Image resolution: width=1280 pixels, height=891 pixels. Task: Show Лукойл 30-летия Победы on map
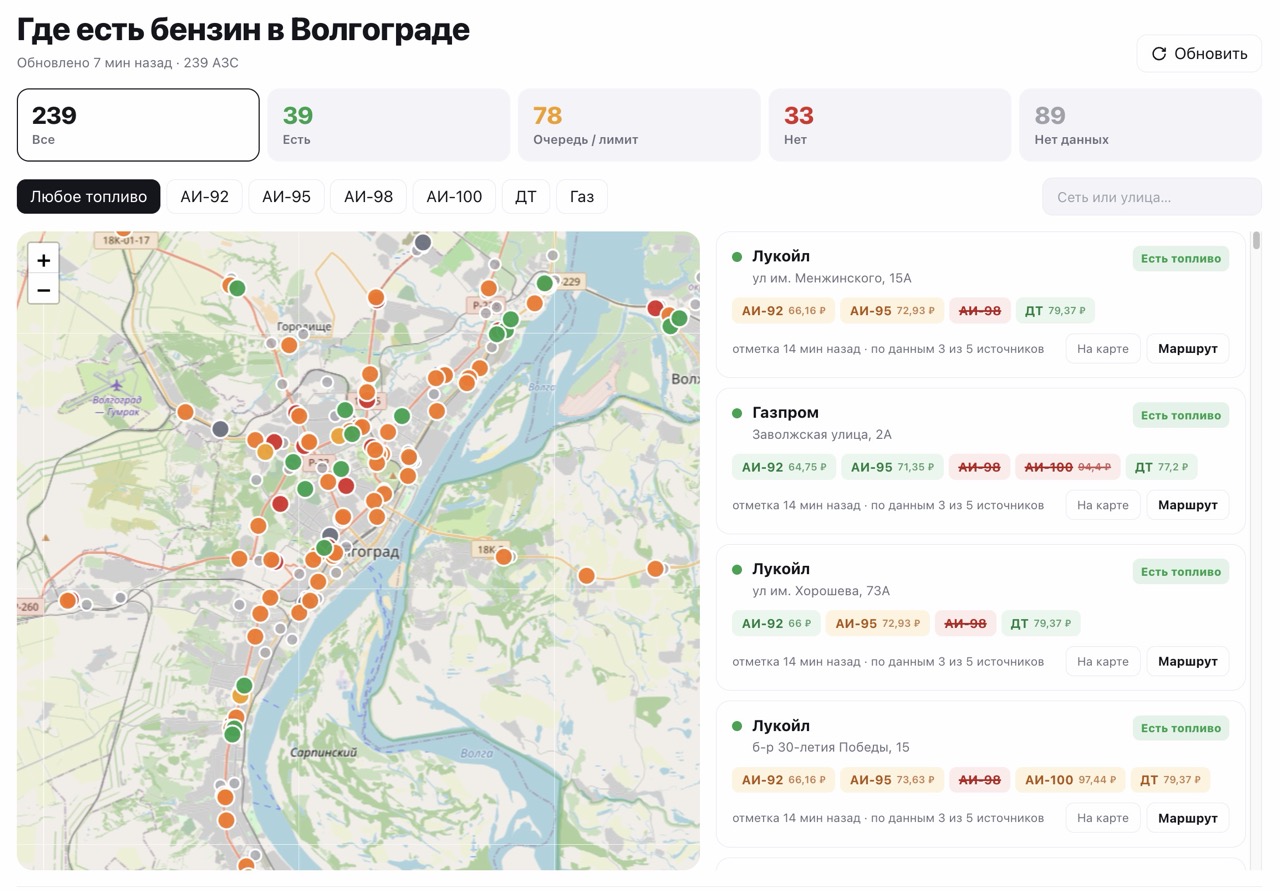pos(1103,818)
